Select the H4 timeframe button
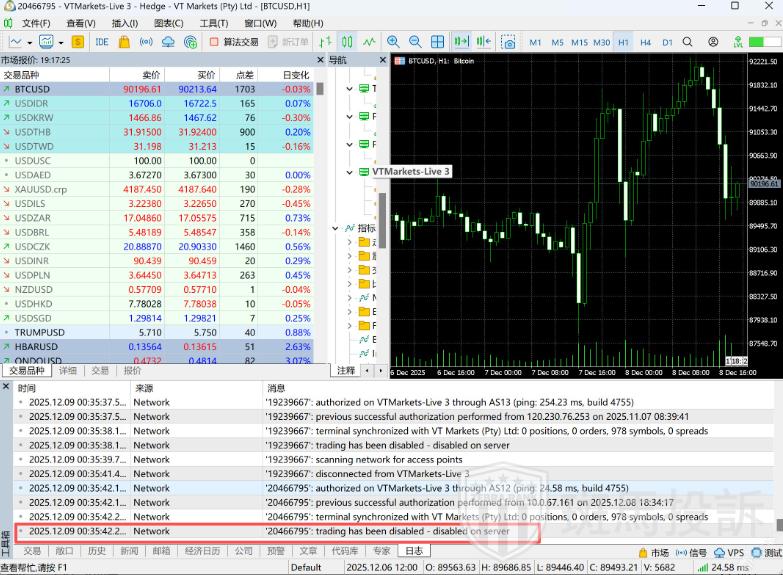 [x=645, y=42]
